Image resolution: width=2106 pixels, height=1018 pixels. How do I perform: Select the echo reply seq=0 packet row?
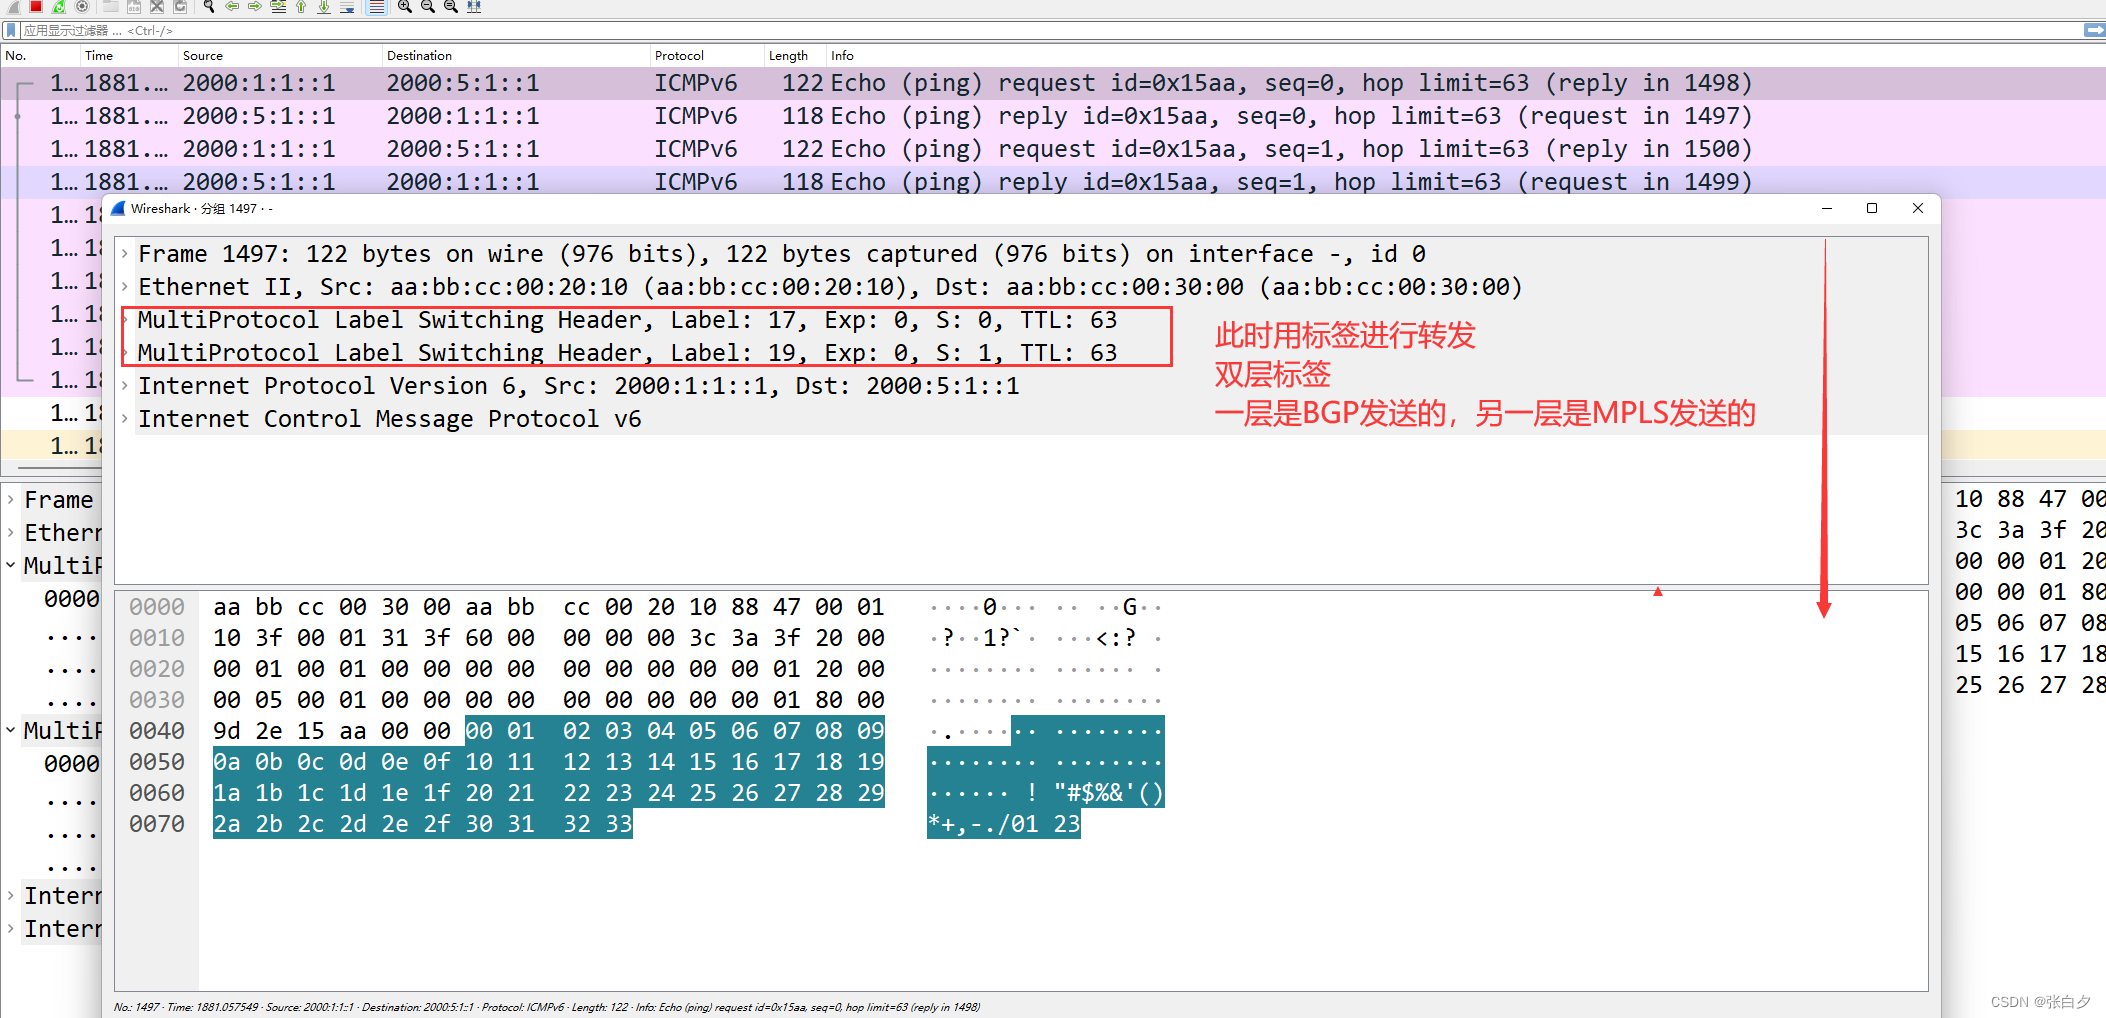1053,116
